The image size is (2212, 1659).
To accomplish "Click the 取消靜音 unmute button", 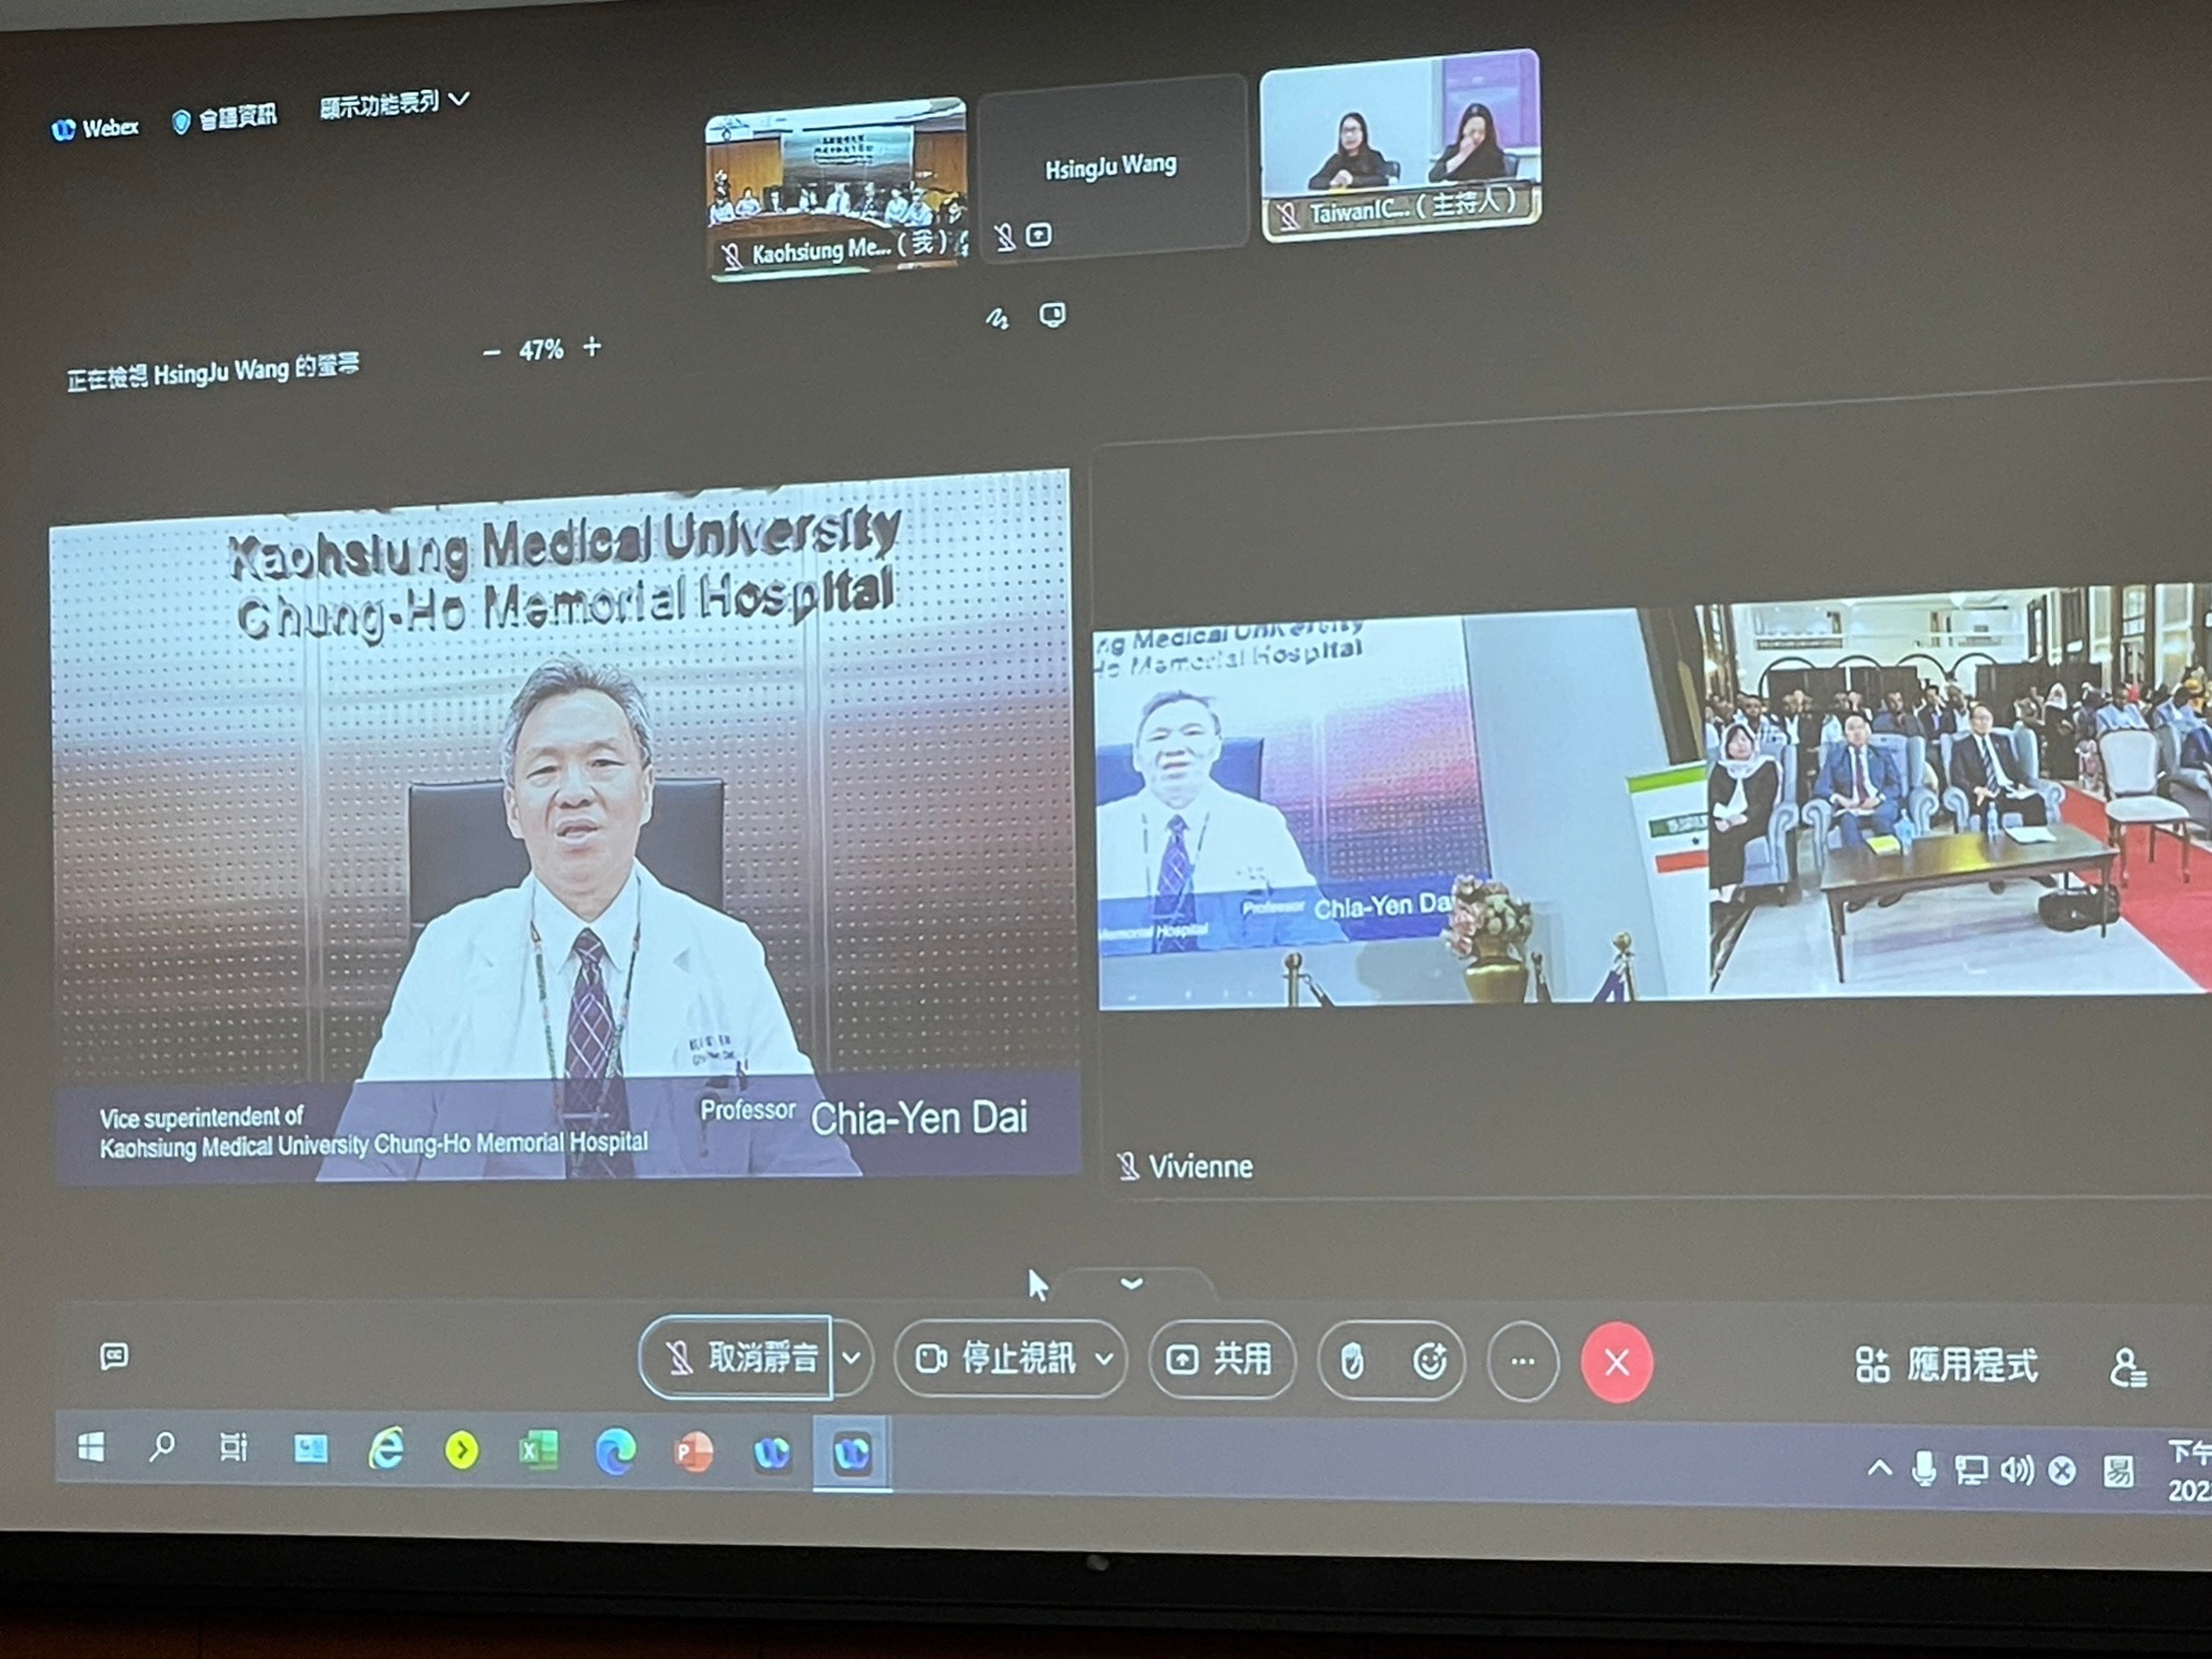I will click(736, 1357).
